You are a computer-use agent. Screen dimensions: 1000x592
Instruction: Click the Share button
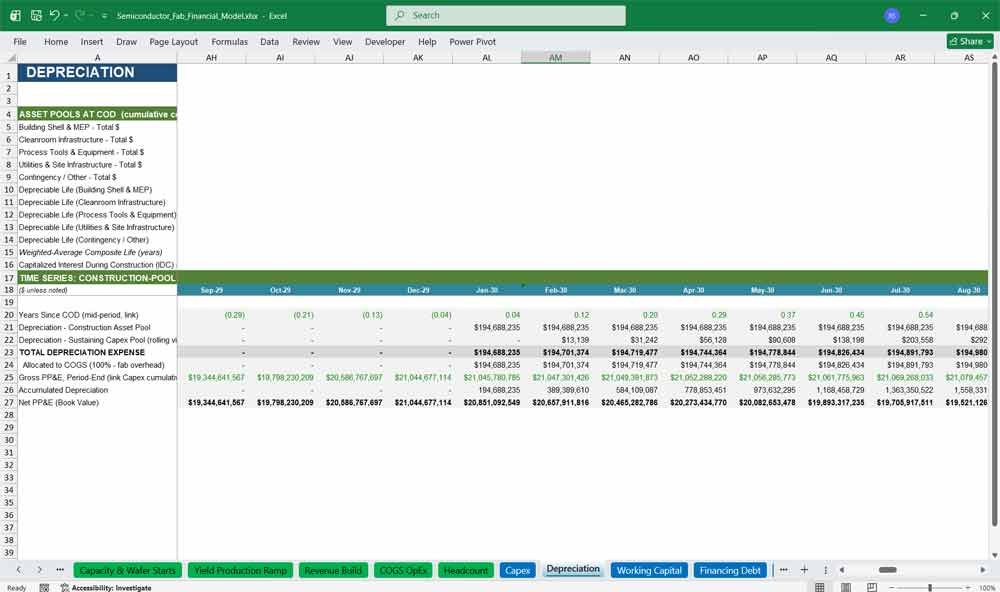point(970,41)
